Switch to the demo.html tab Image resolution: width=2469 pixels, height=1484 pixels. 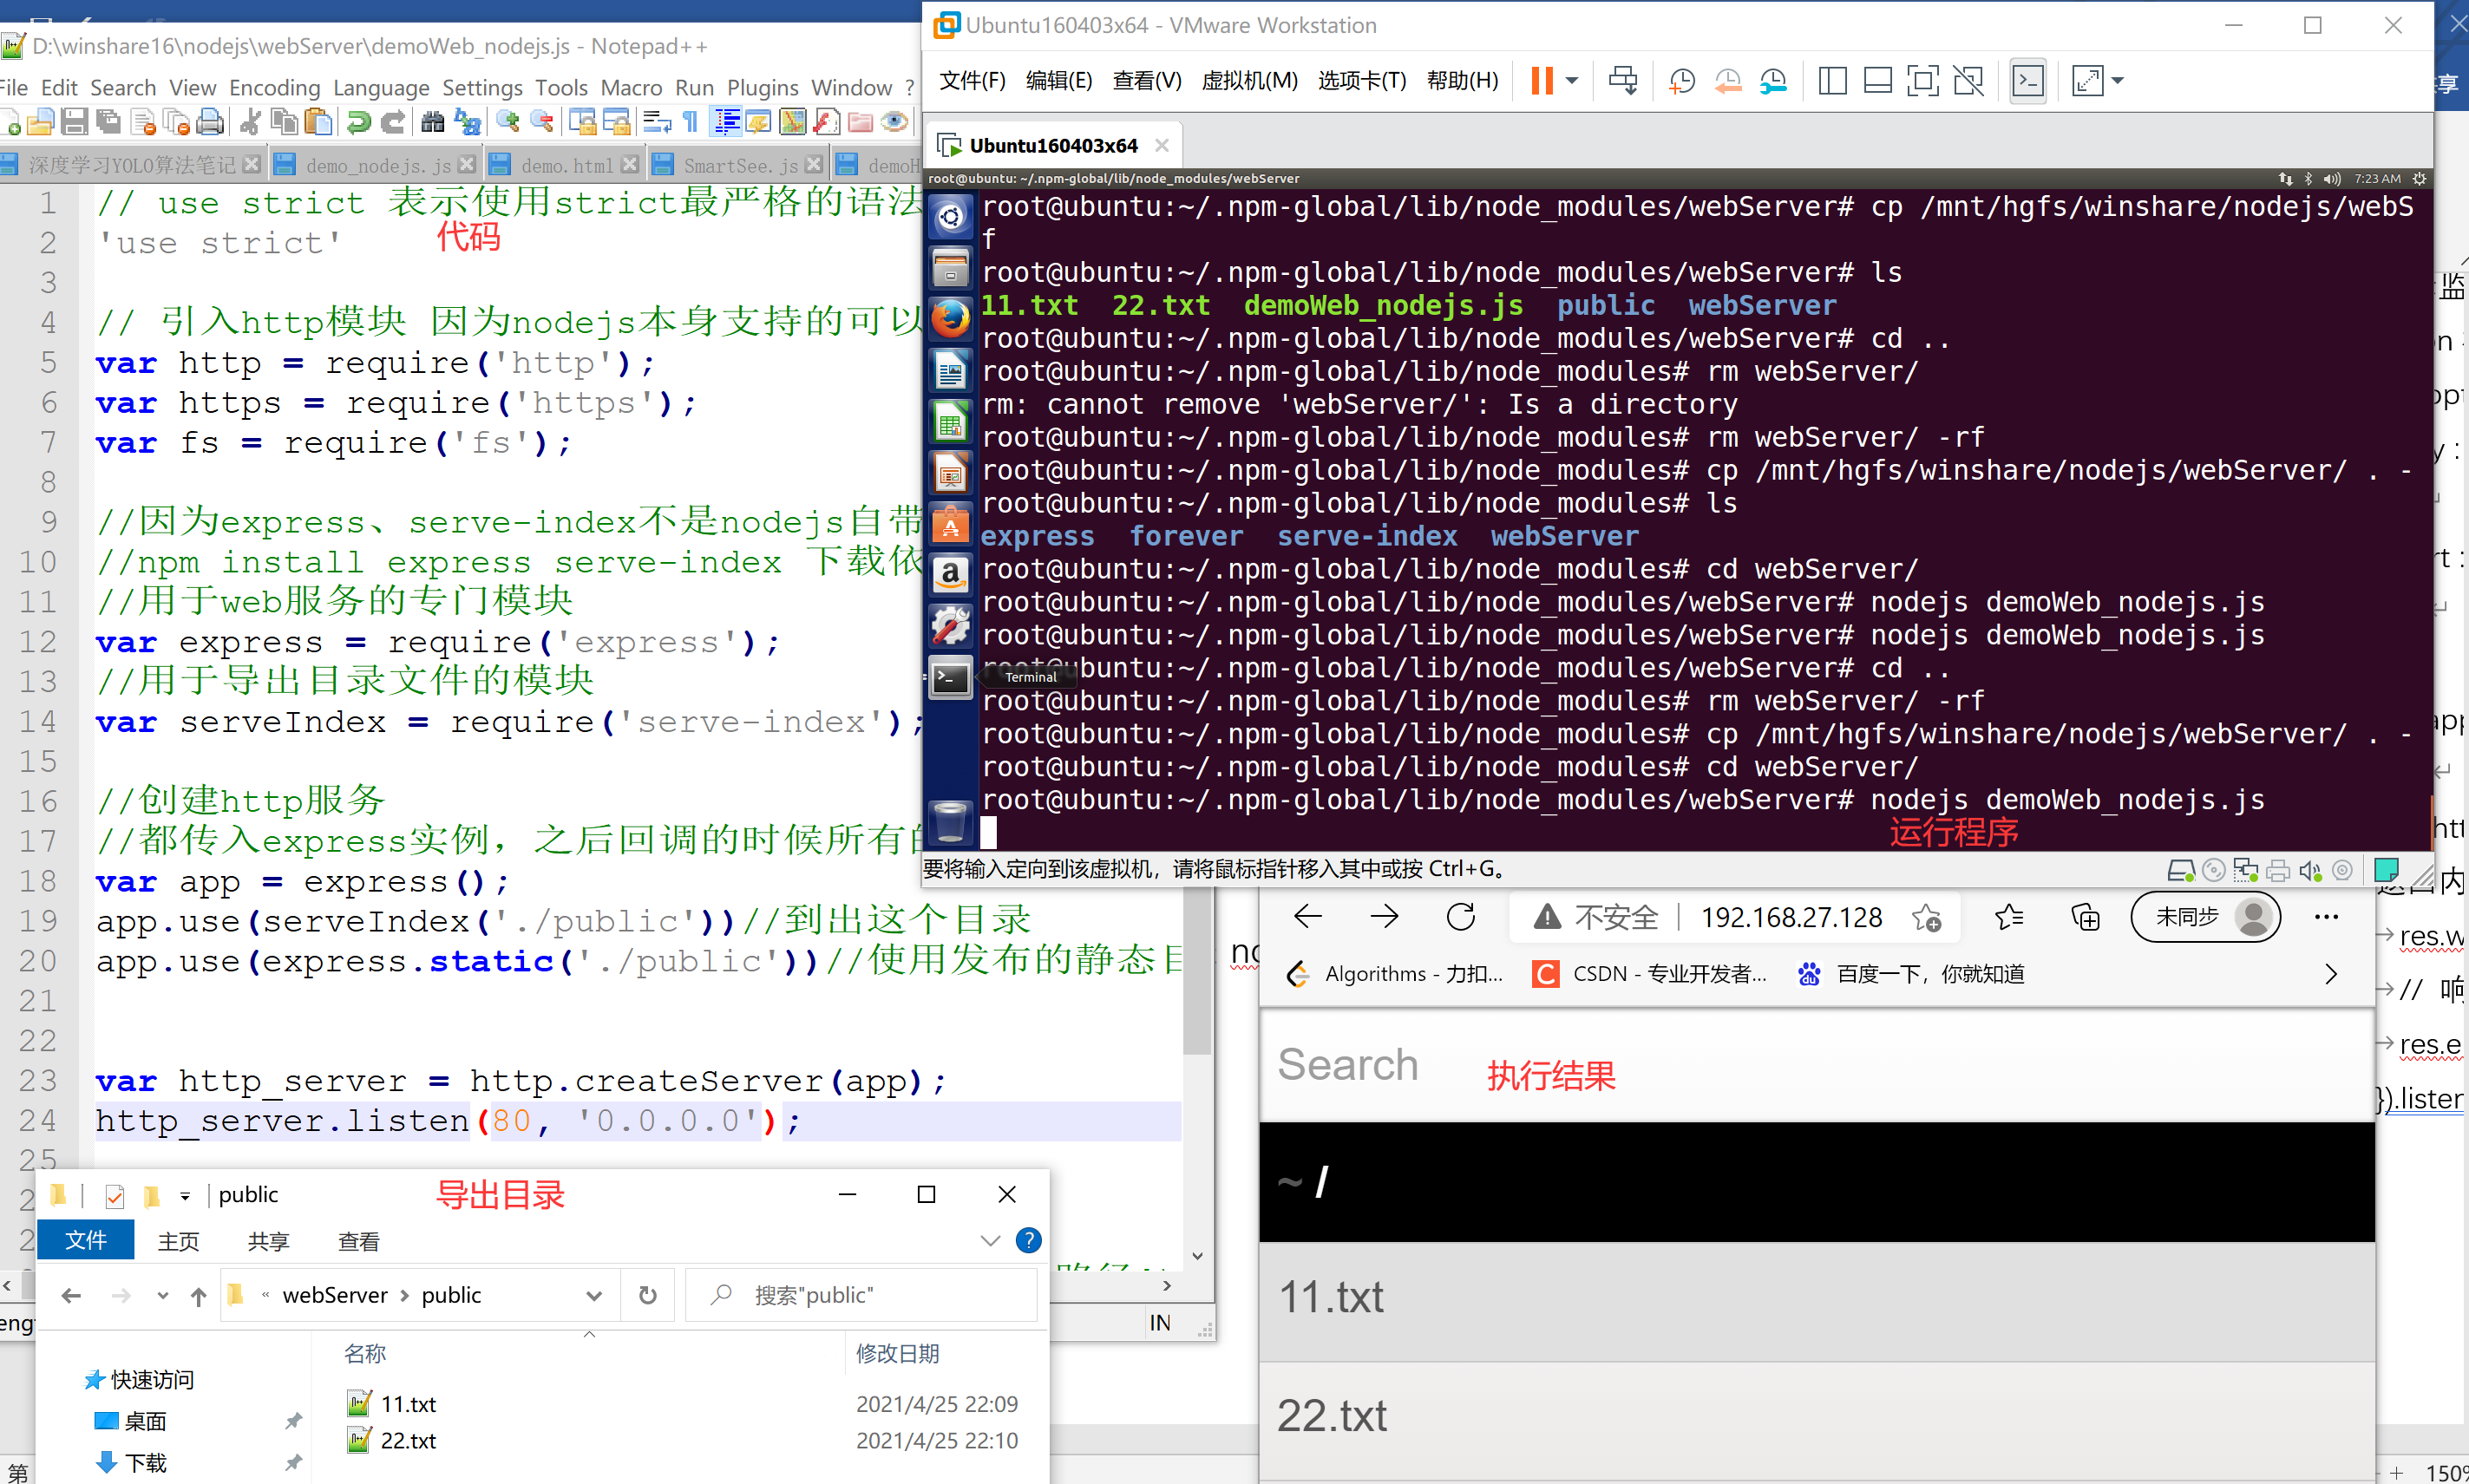pos(566,165)
